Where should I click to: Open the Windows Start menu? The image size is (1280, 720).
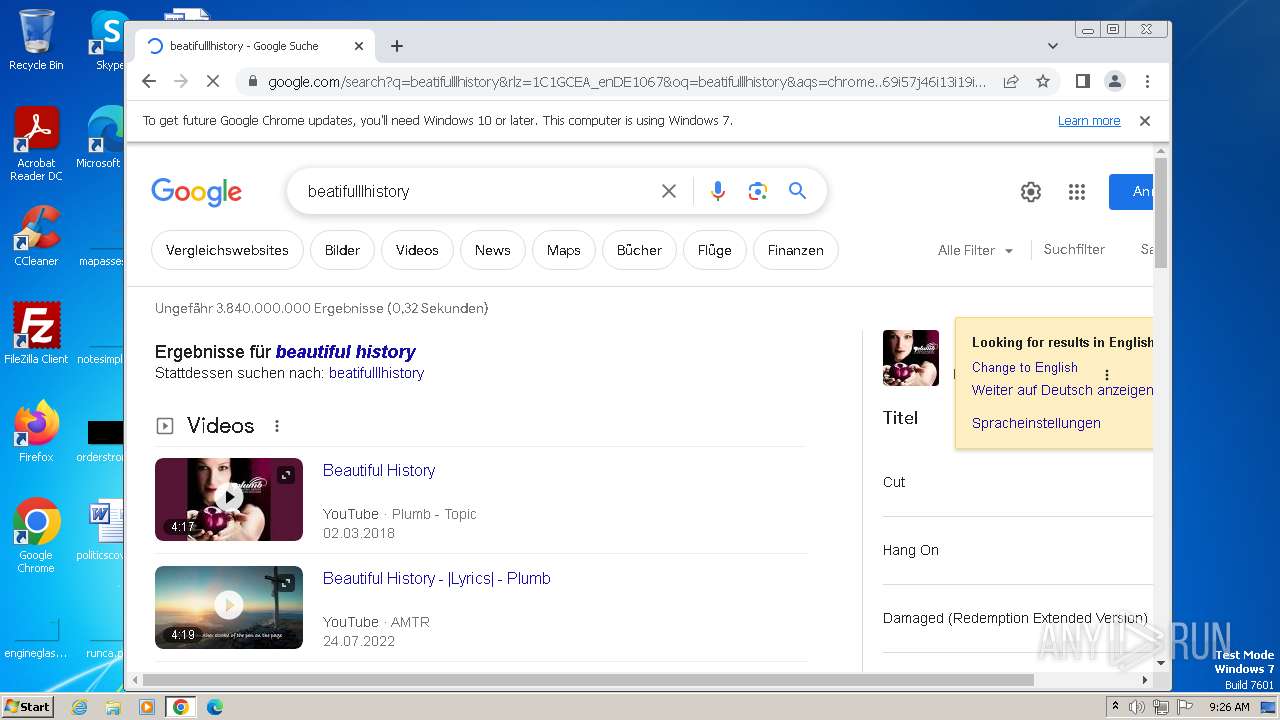(x=28, y=706)
